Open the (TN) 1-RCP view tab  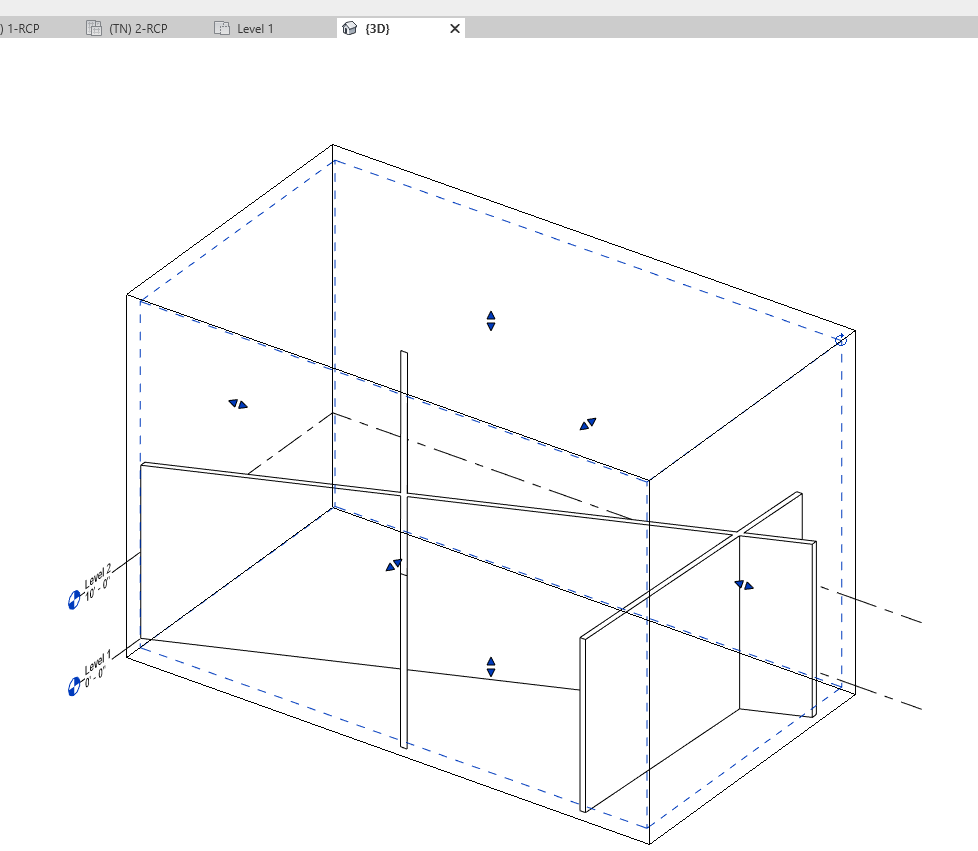click(20, 28)
